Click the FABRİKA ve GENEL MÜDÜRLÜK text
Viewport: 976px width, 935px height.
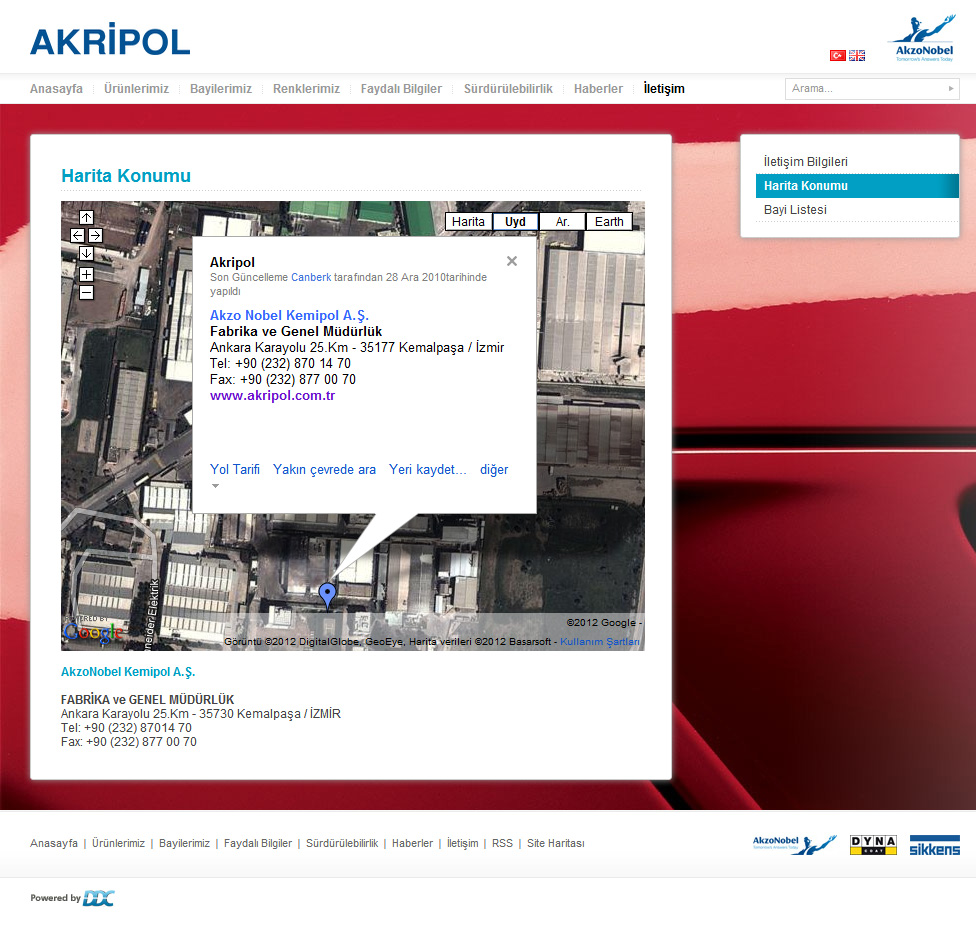pos(148,700)
